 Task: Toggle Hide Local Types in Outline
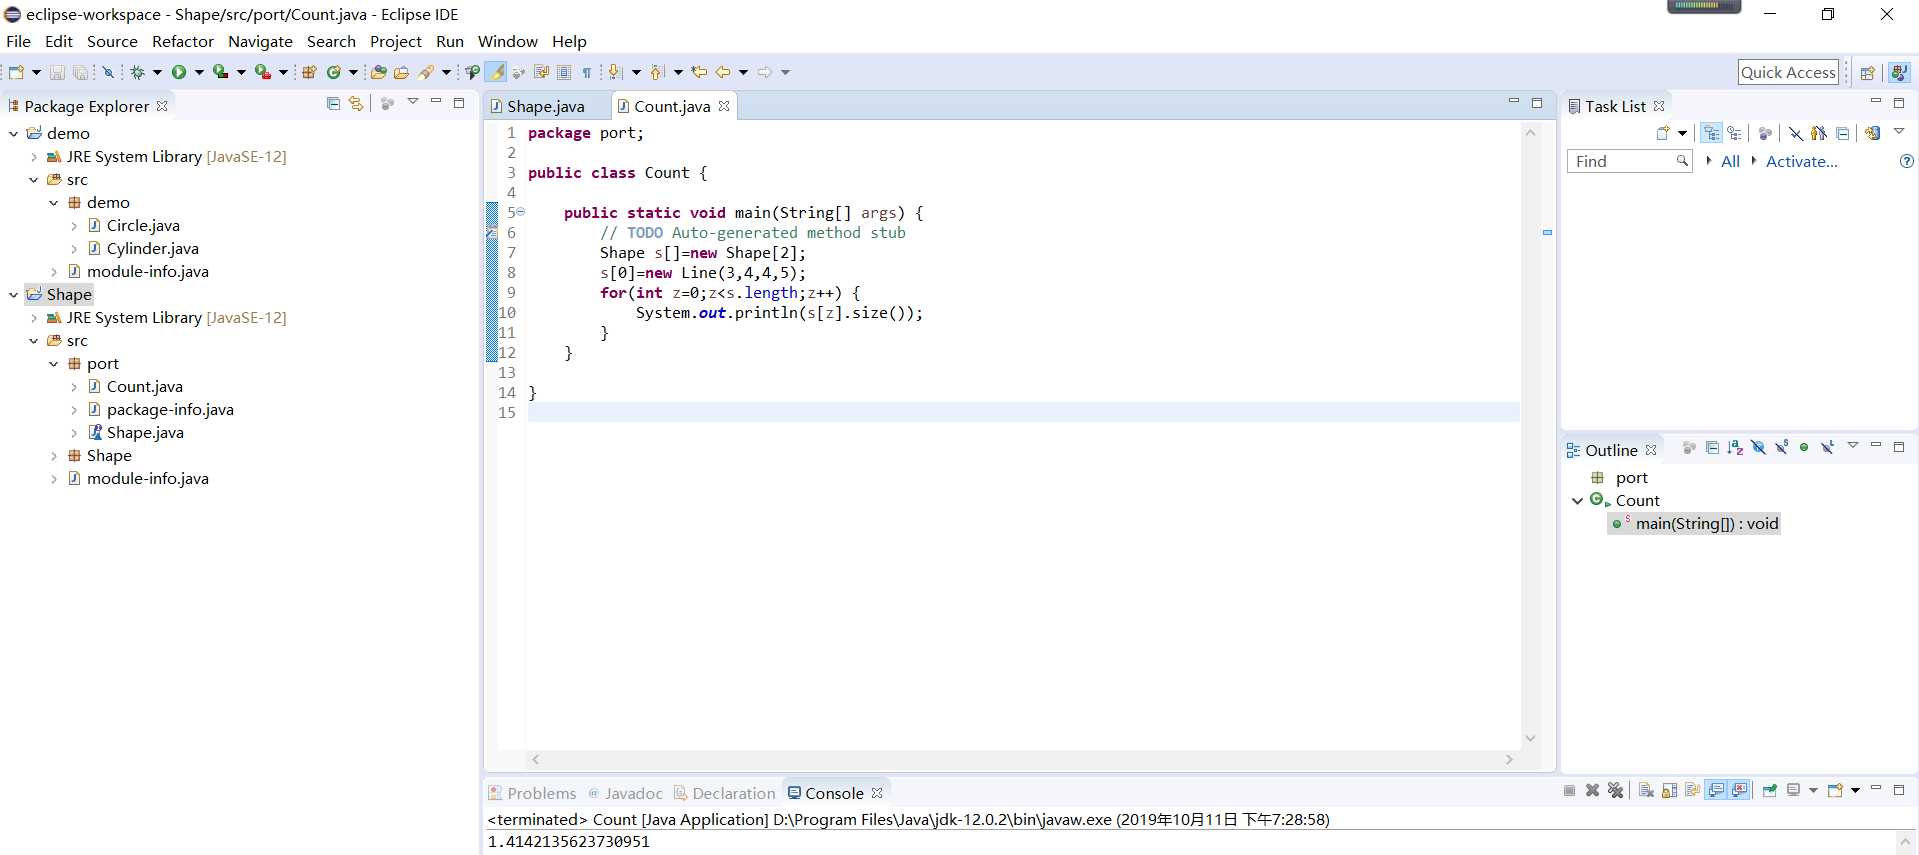[1827, 447]
